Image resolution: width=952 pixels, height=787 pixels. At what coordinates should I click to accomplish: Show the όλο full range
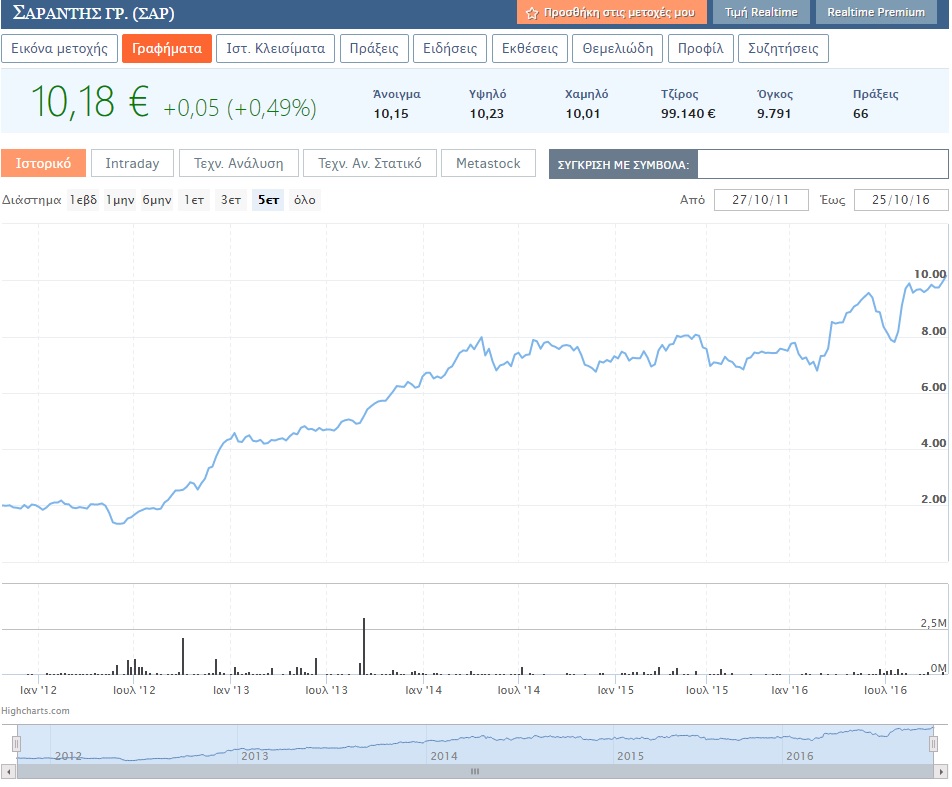point(305,200)
